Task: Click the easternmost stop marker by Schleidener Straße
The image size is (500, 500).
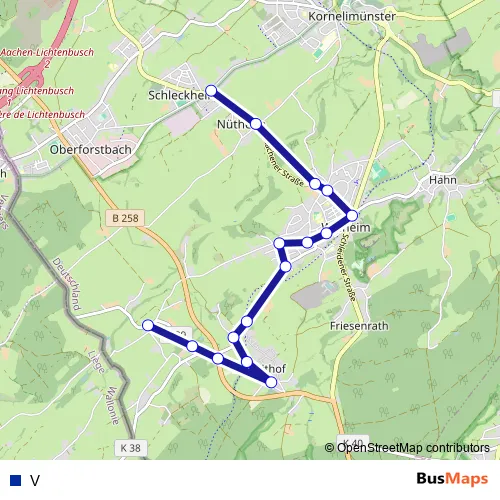Action: (x=352, y=216)
